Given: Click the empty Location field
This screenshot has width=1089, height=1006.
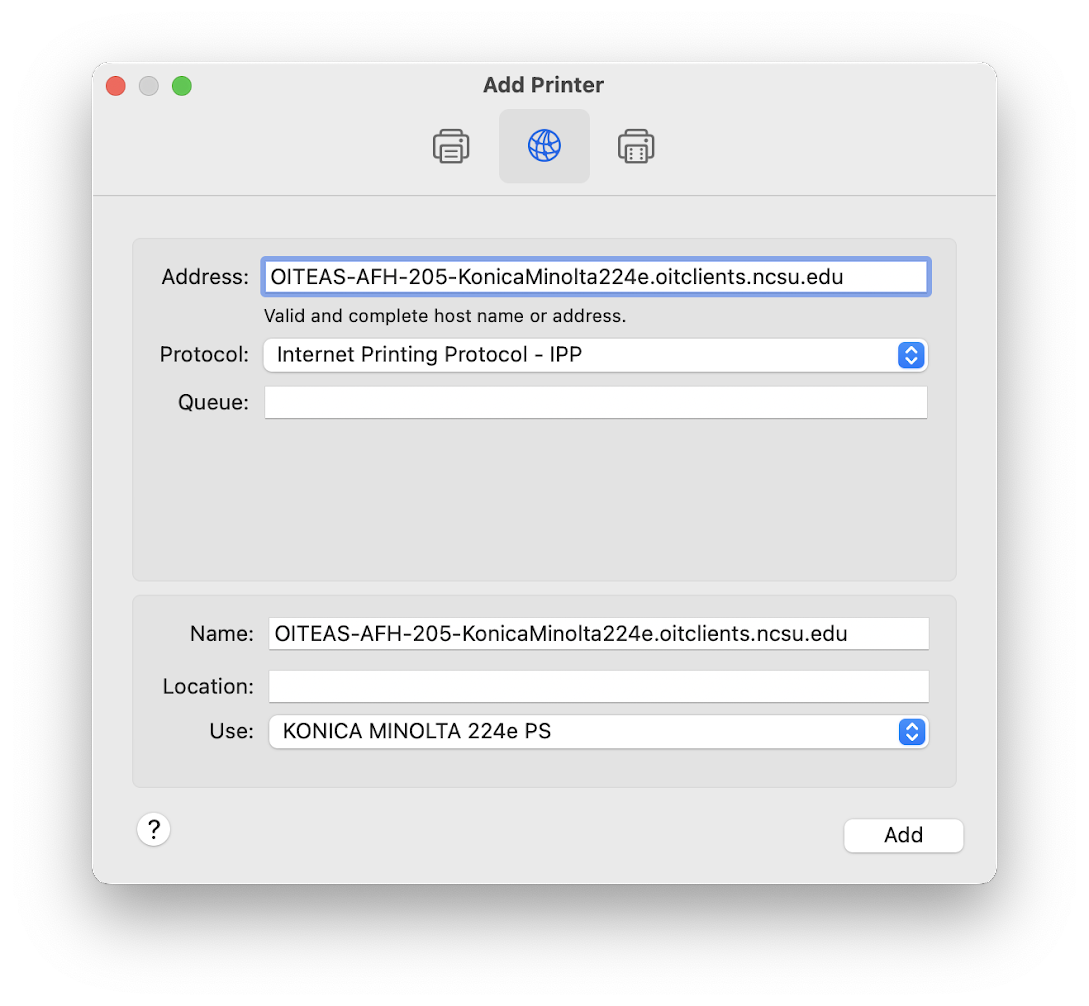Looking at the screenshot, I should pos(598,687).
